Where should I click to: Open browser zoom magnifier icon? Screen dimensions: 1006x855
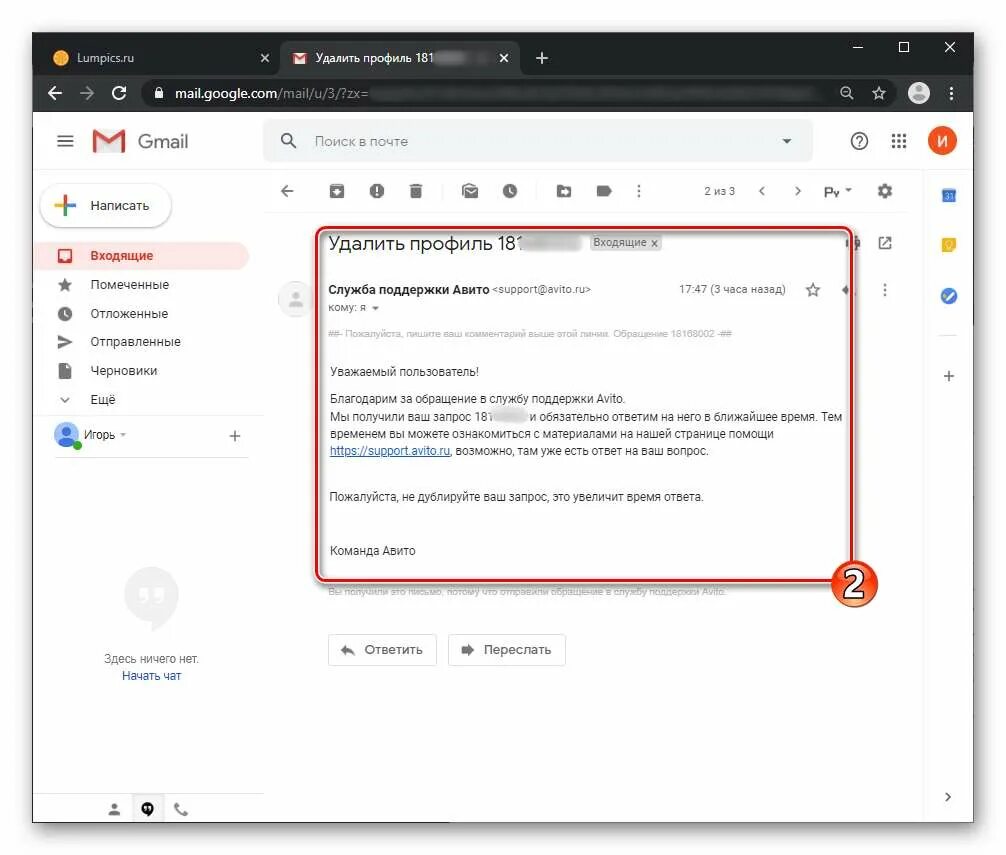click(847, 93)
